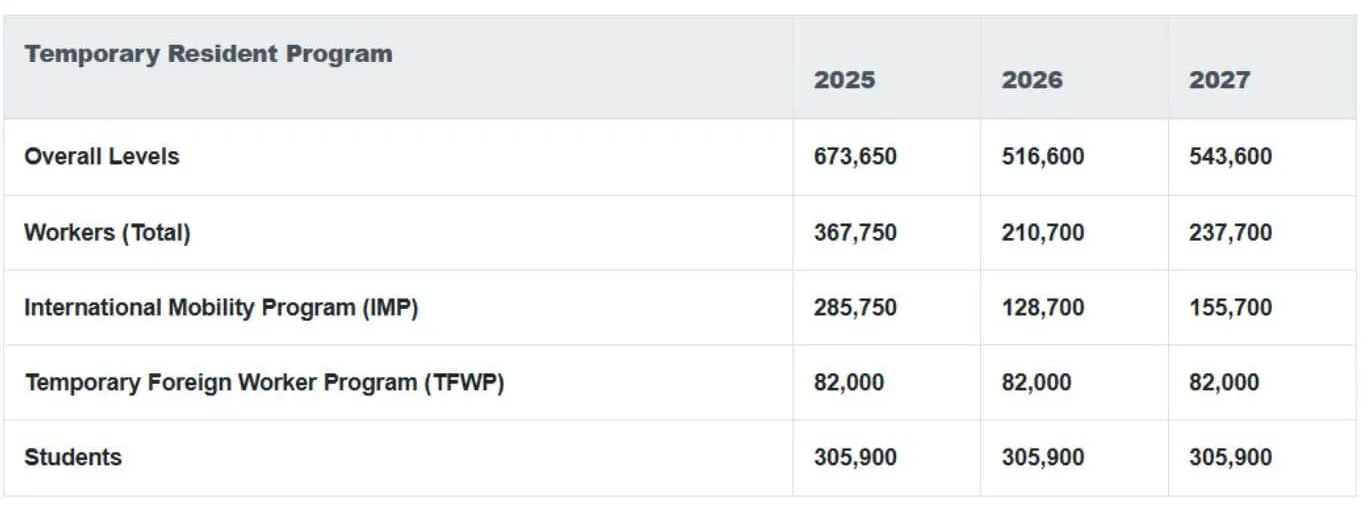Click the 210,700 Workers cell
The height and width of the screenshot is (516, 1365).
[1043, 232]
